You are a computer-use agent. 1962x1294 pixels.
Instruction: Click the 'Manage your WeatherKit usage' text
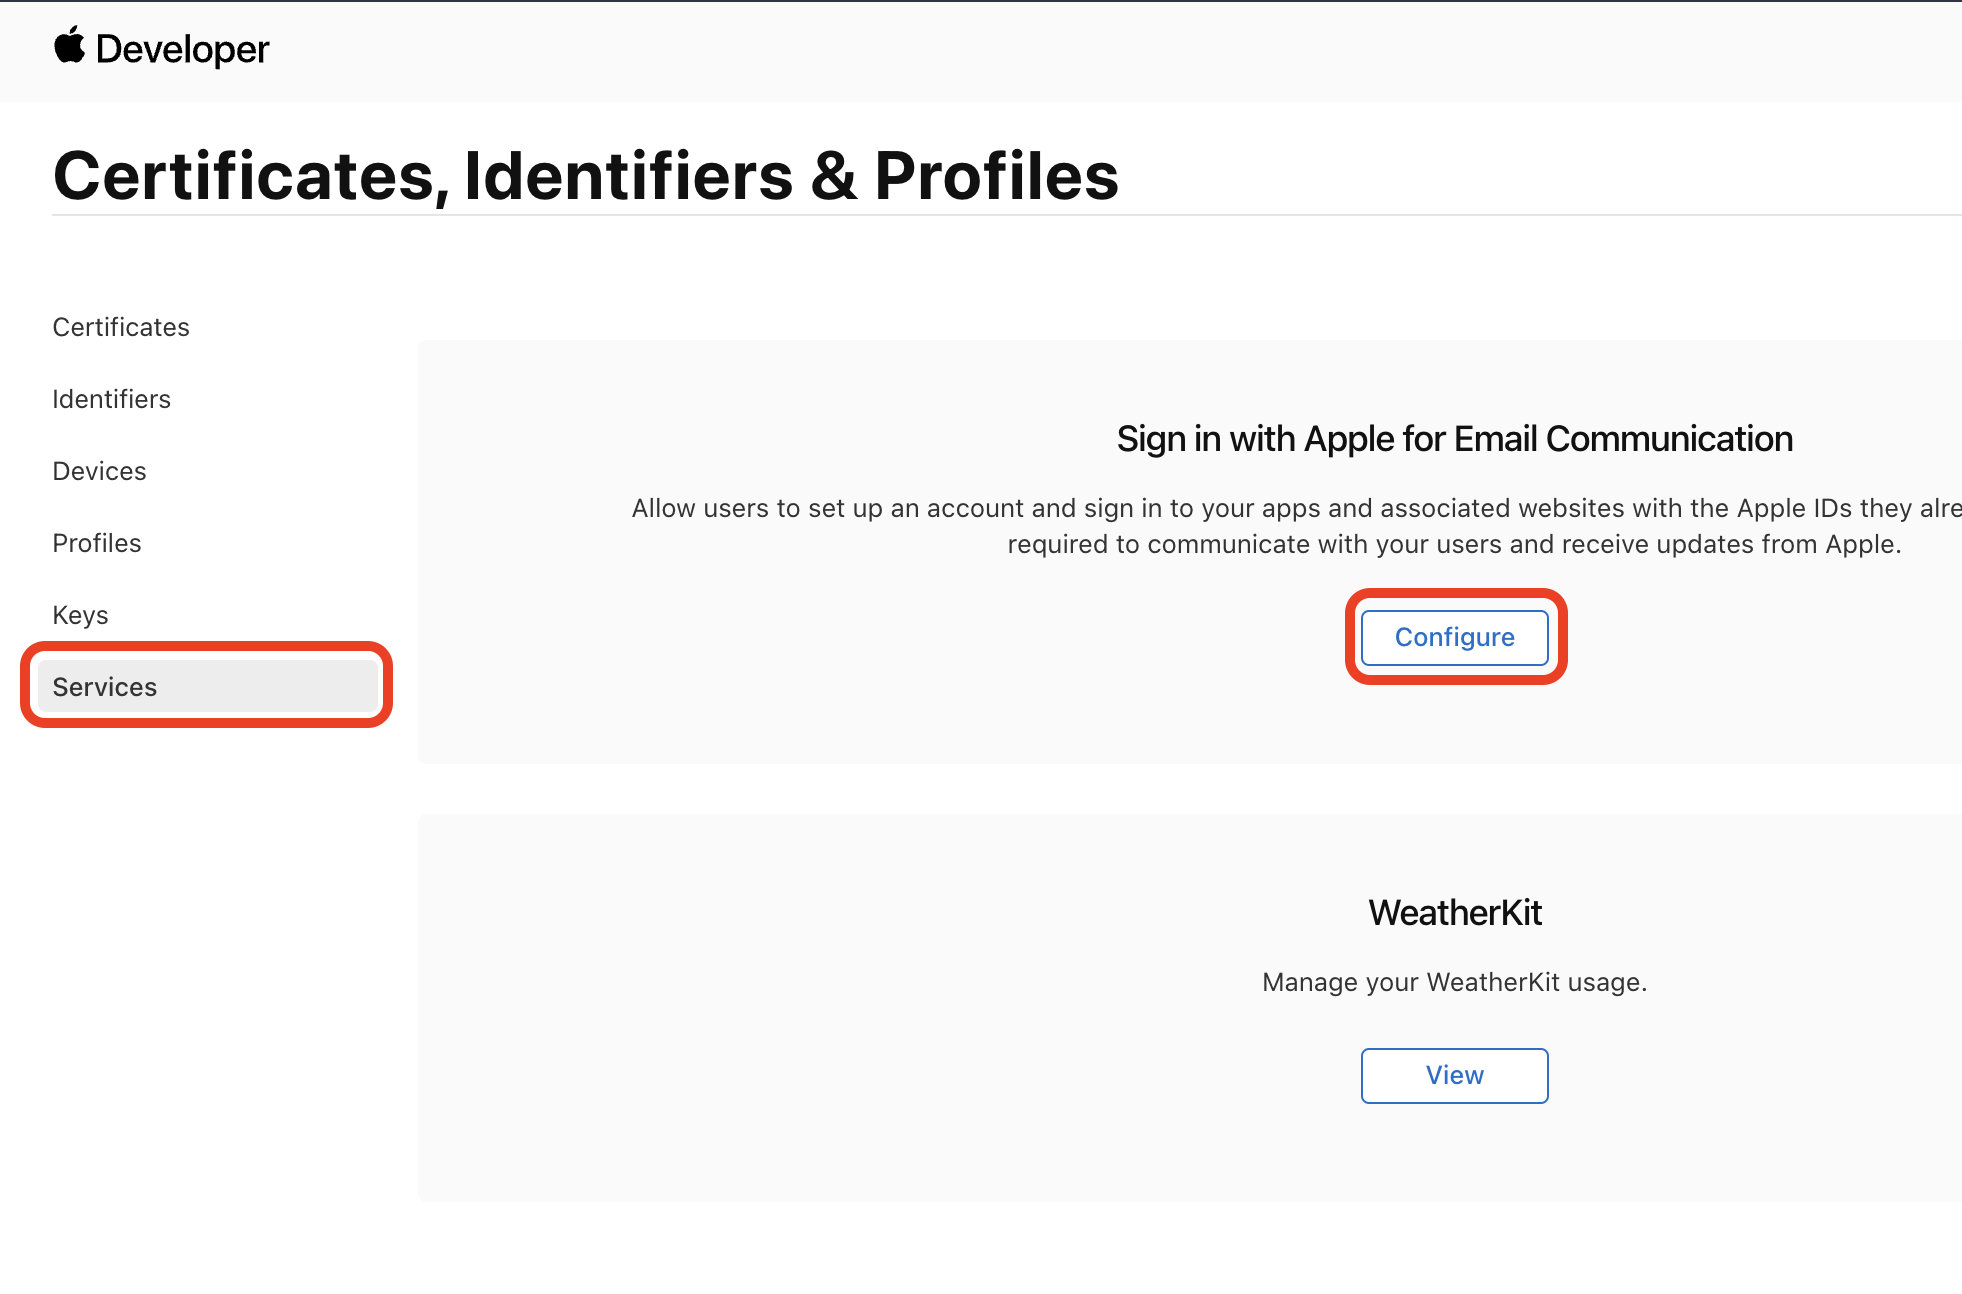pyautogui.click(x=1454, y=982)
